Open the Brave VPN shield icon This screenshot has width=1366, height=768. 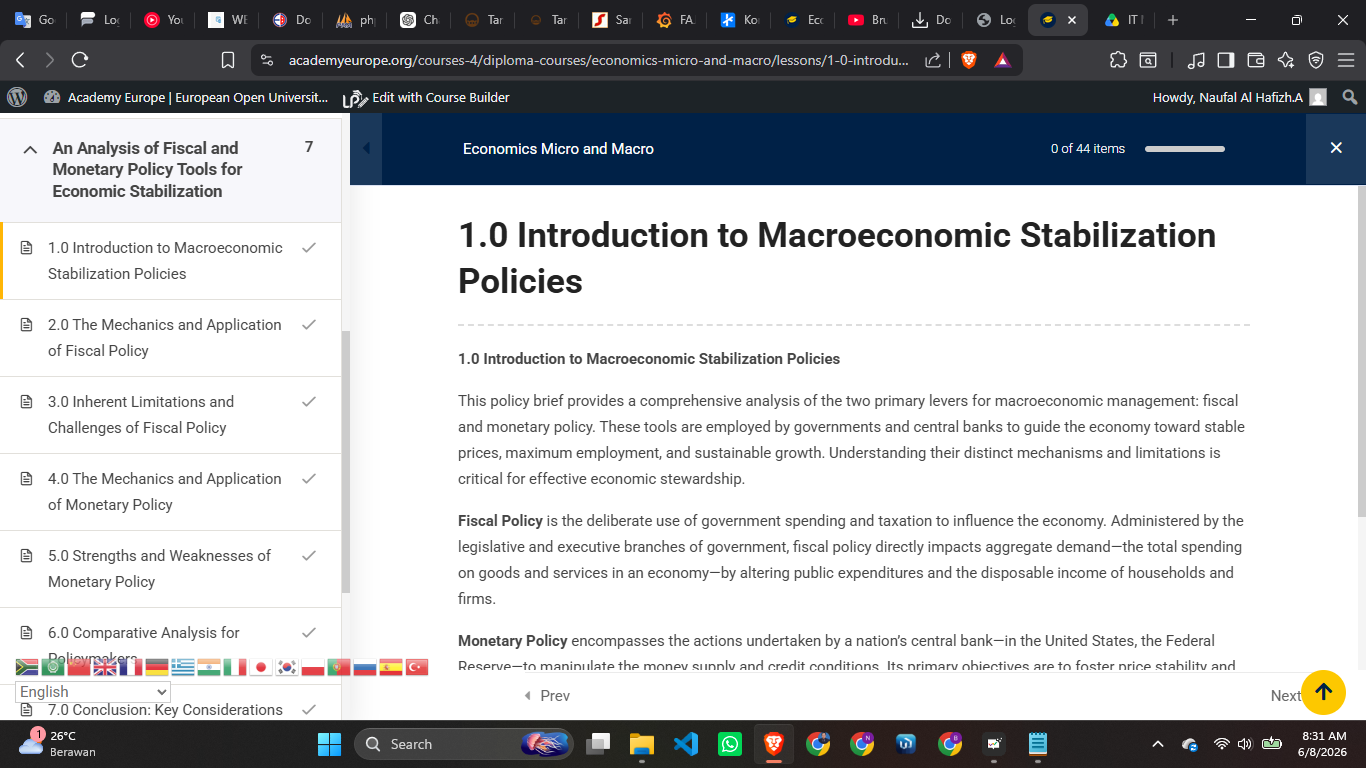pyautogui.click(x=1316, y=60)
